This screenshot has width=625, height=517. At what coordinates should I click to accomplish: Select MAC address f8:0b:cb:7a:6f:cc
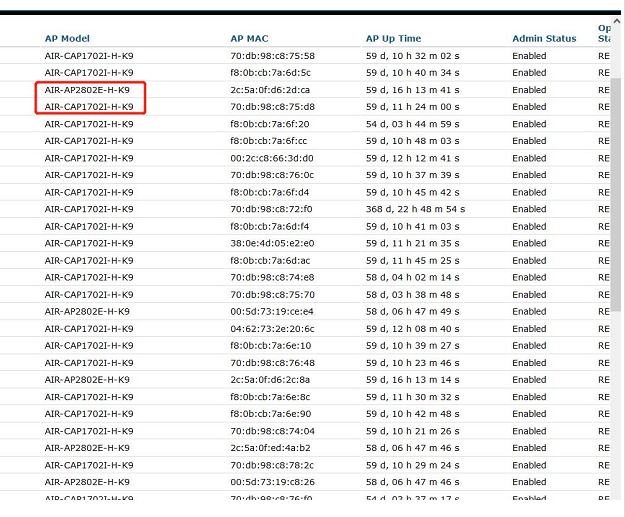269,141
